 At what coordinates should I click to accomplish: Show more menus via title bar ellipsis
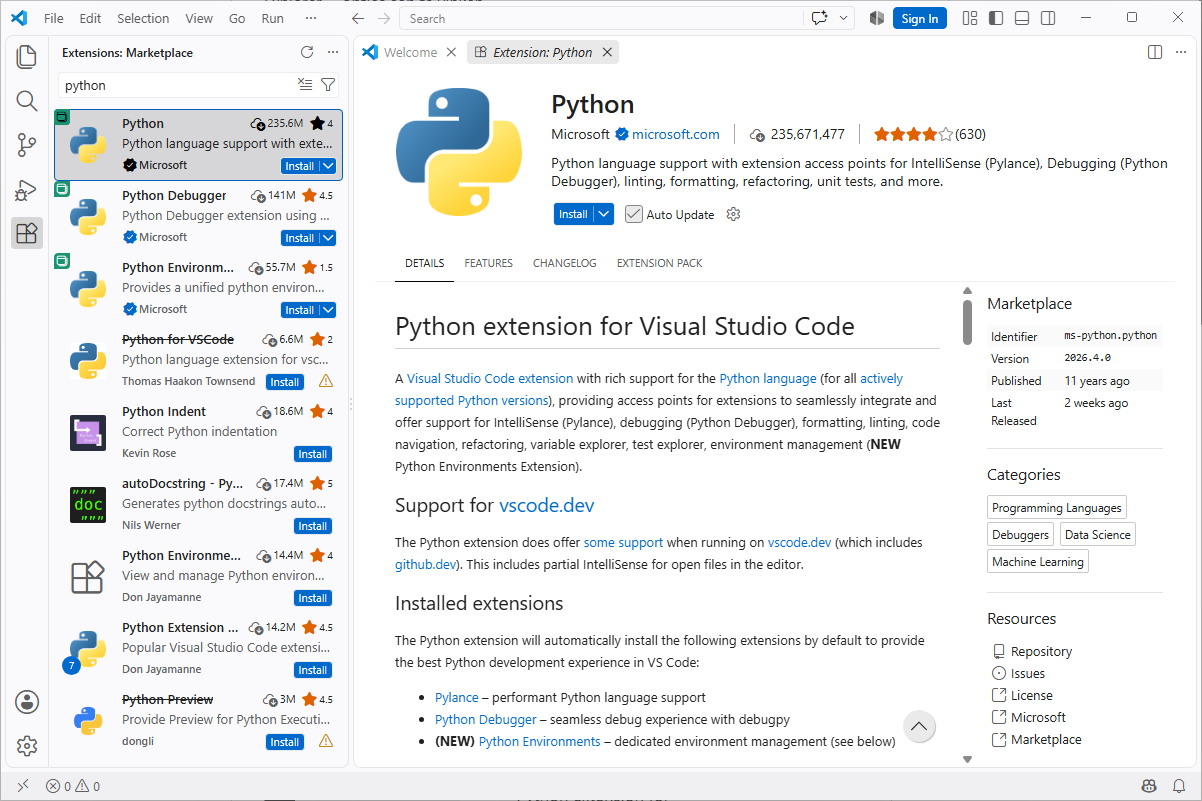coord(312,18)
